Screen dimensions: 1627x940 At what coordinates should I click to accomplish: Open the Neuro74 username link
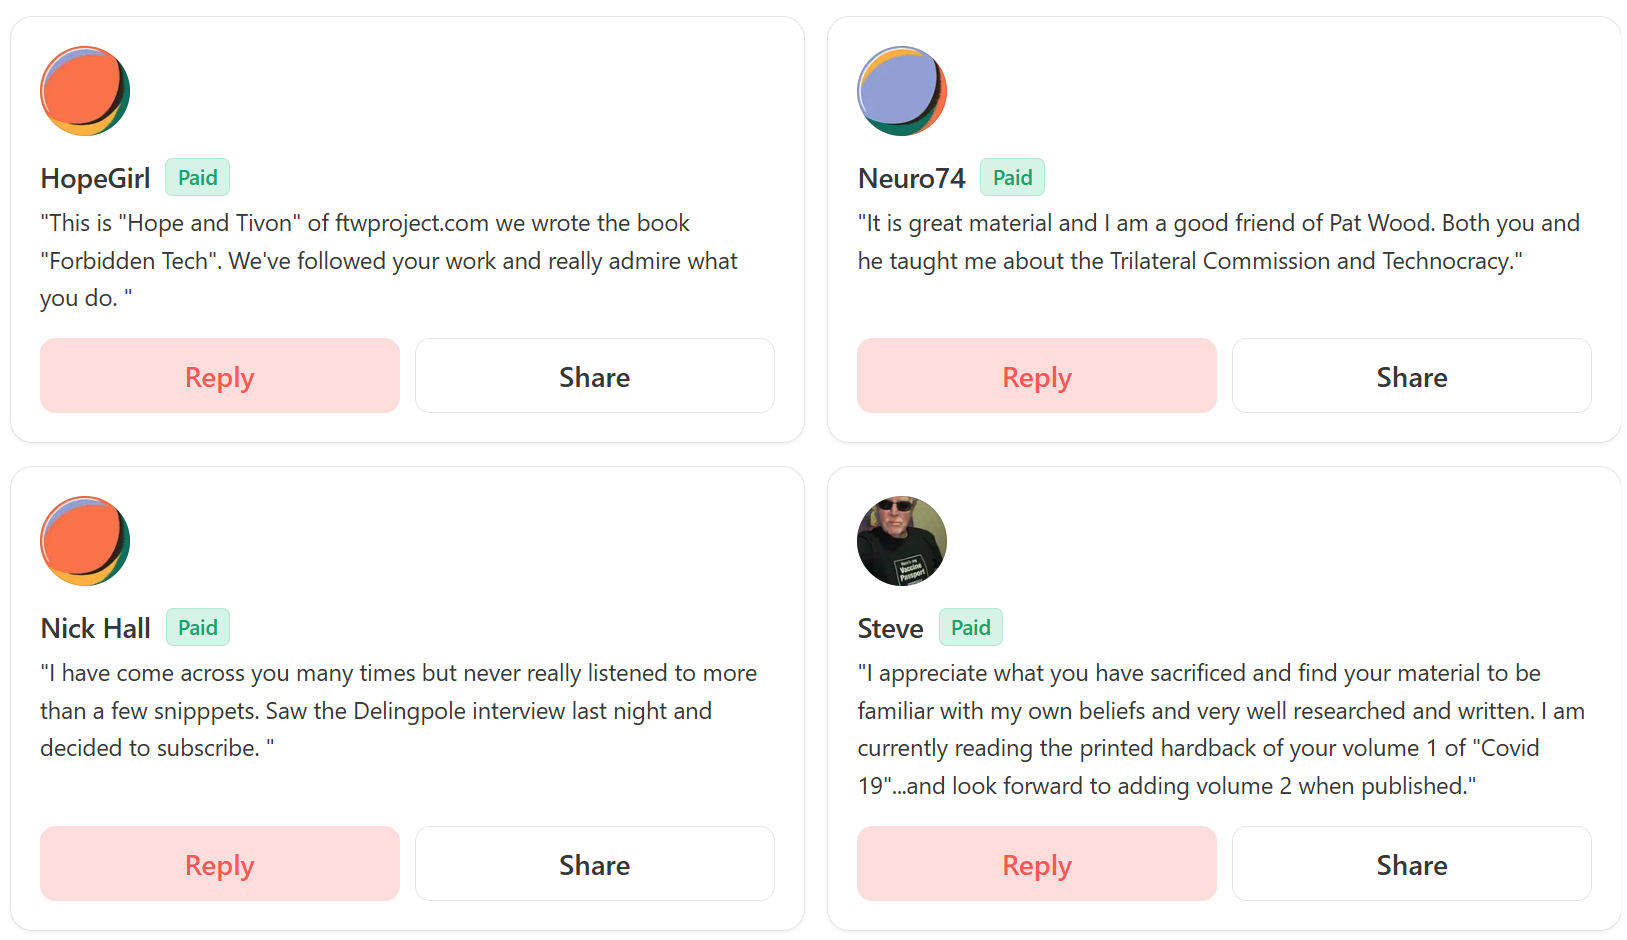[x=911, y=179]
